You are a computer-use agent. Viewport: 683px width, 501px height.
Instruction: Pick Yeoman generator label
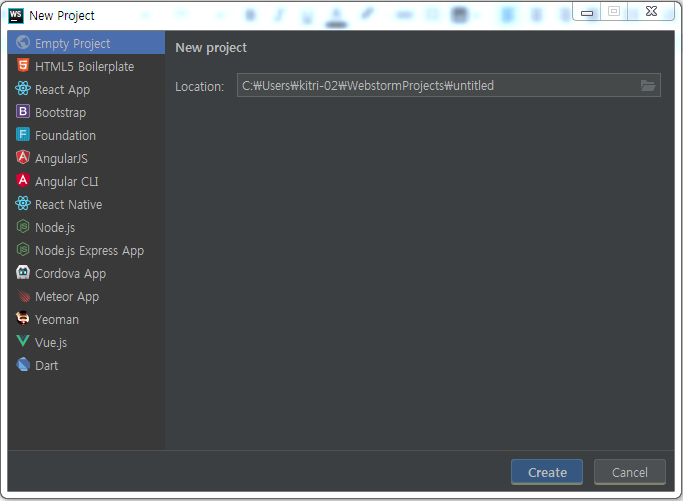click(57, 320)
